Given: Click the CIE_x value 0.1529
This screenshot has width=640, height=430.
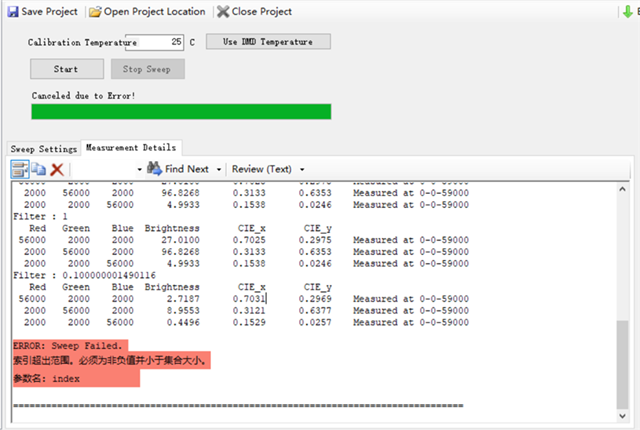Looking at the screenshot, I should (249, 322).
